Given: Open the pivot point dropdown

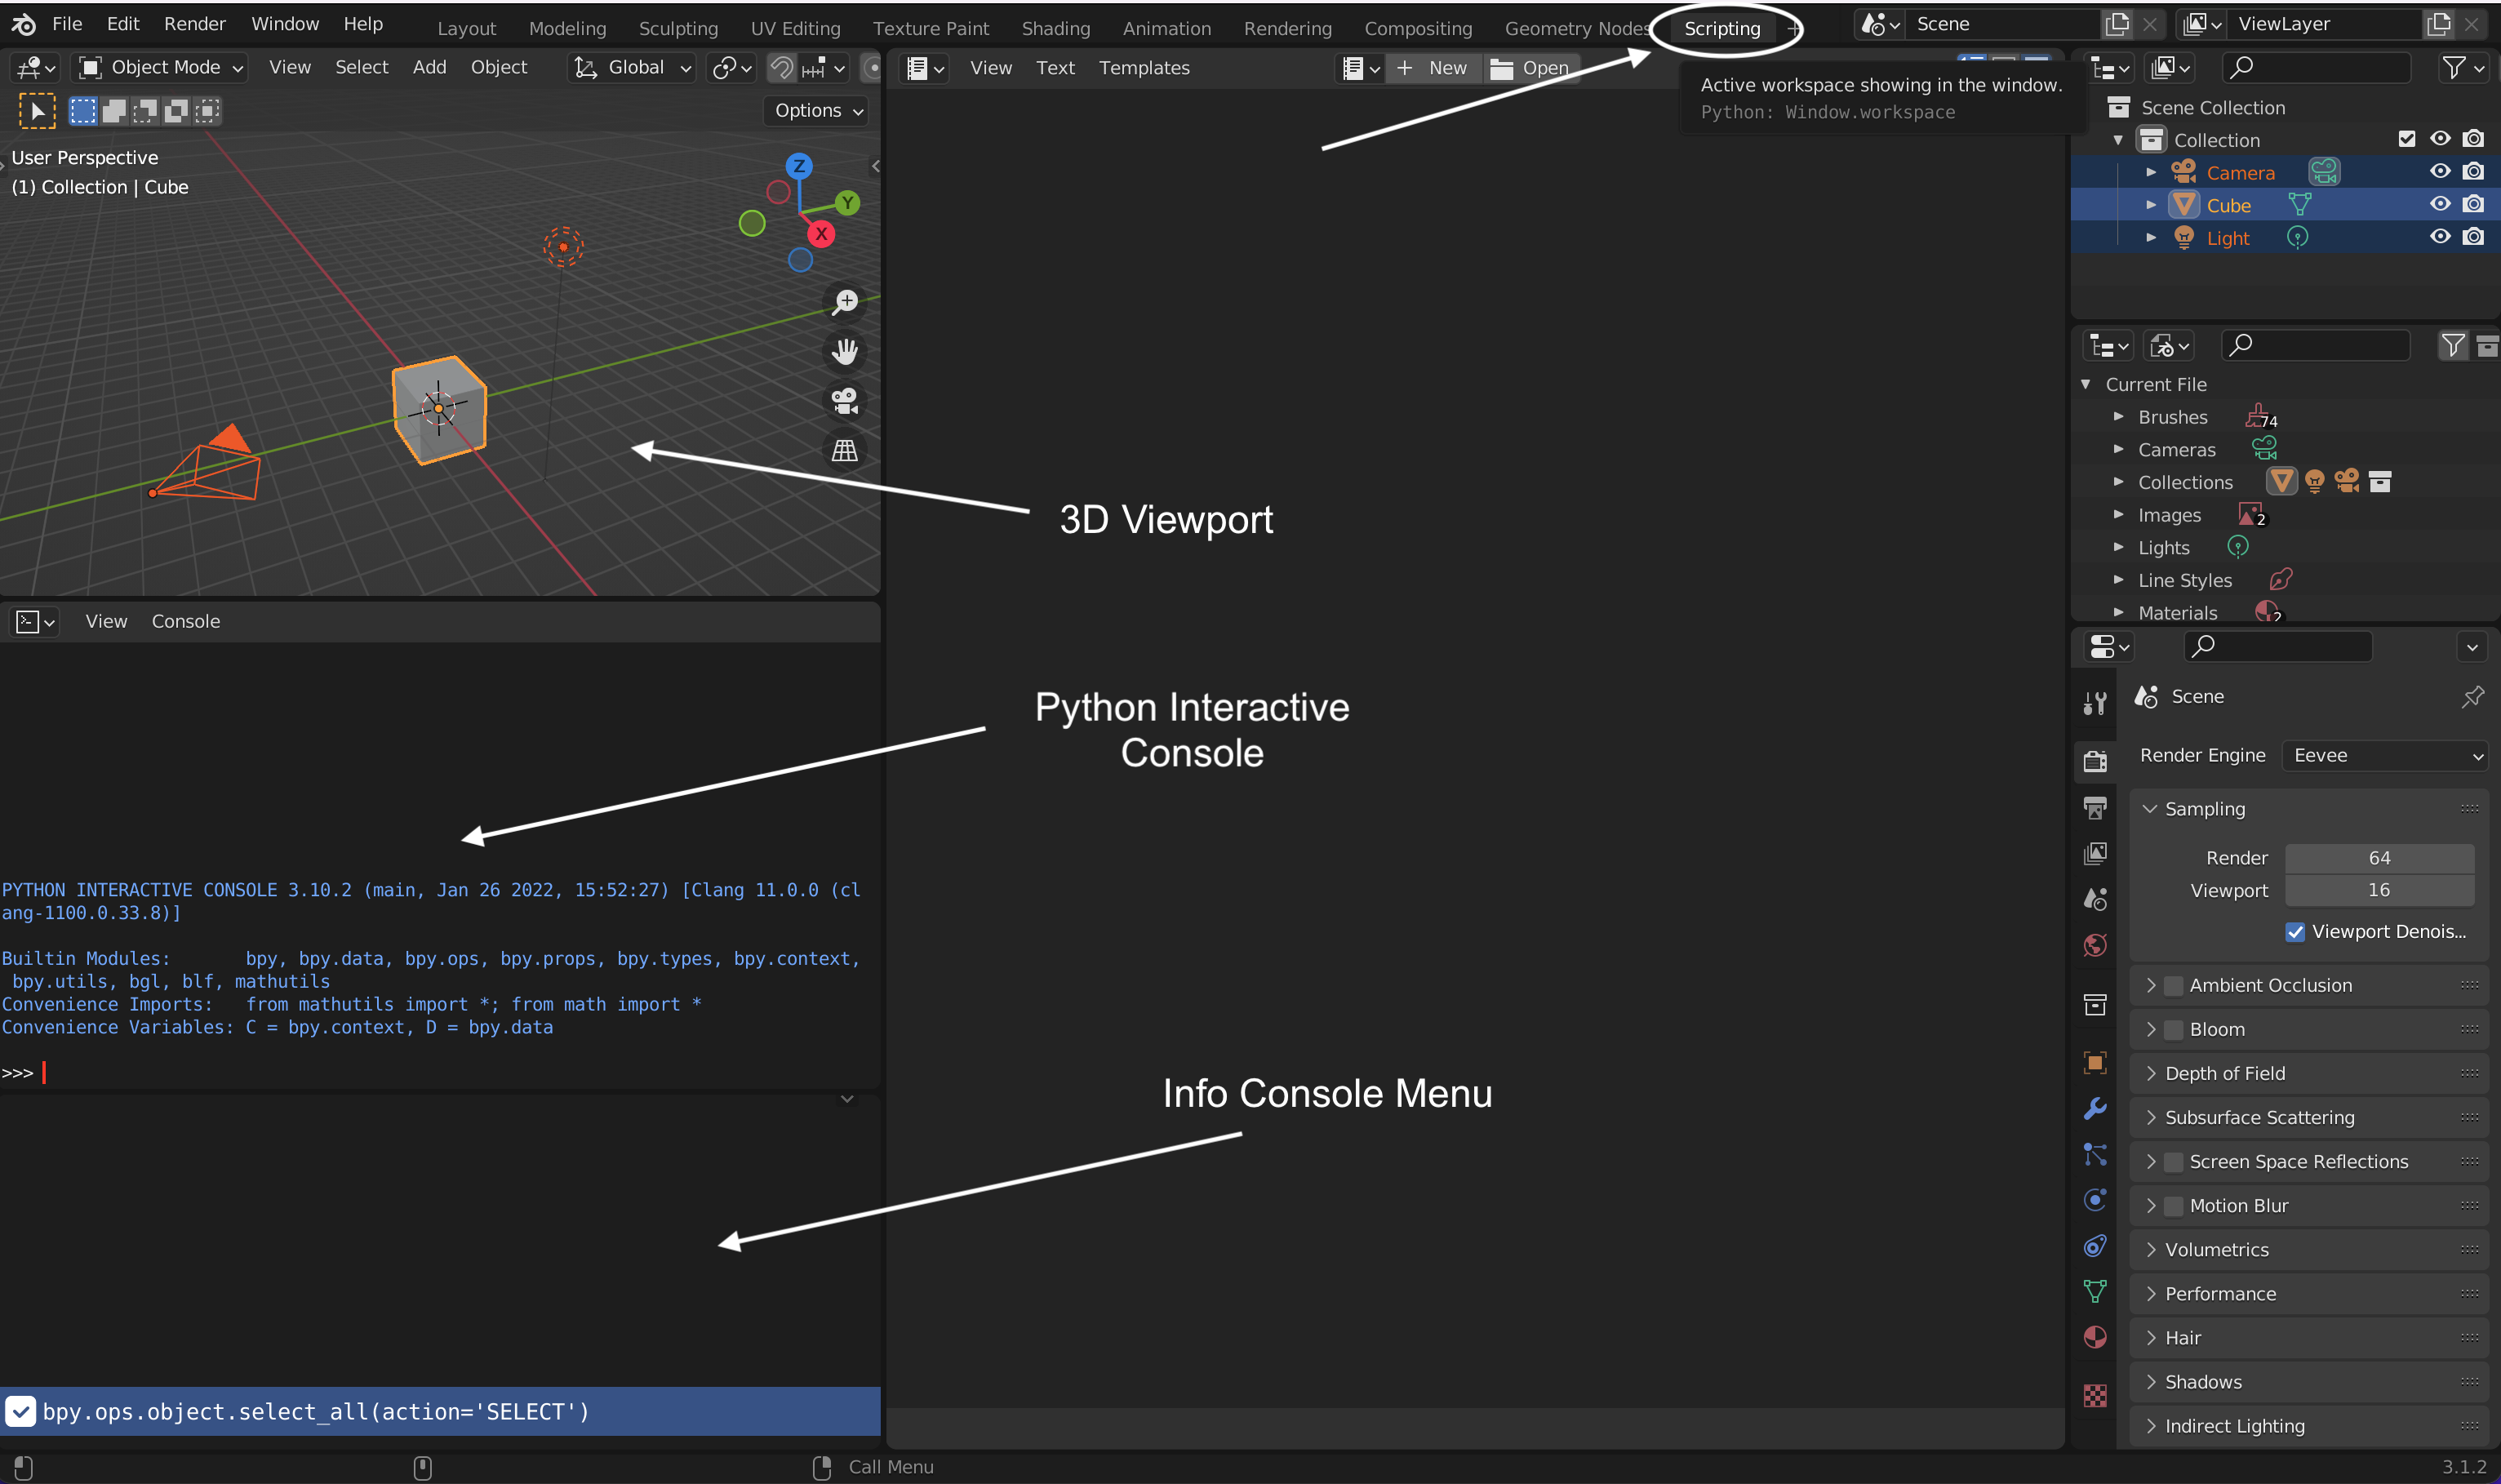Looking at the screenshot, I should click(x=732, y=68).
